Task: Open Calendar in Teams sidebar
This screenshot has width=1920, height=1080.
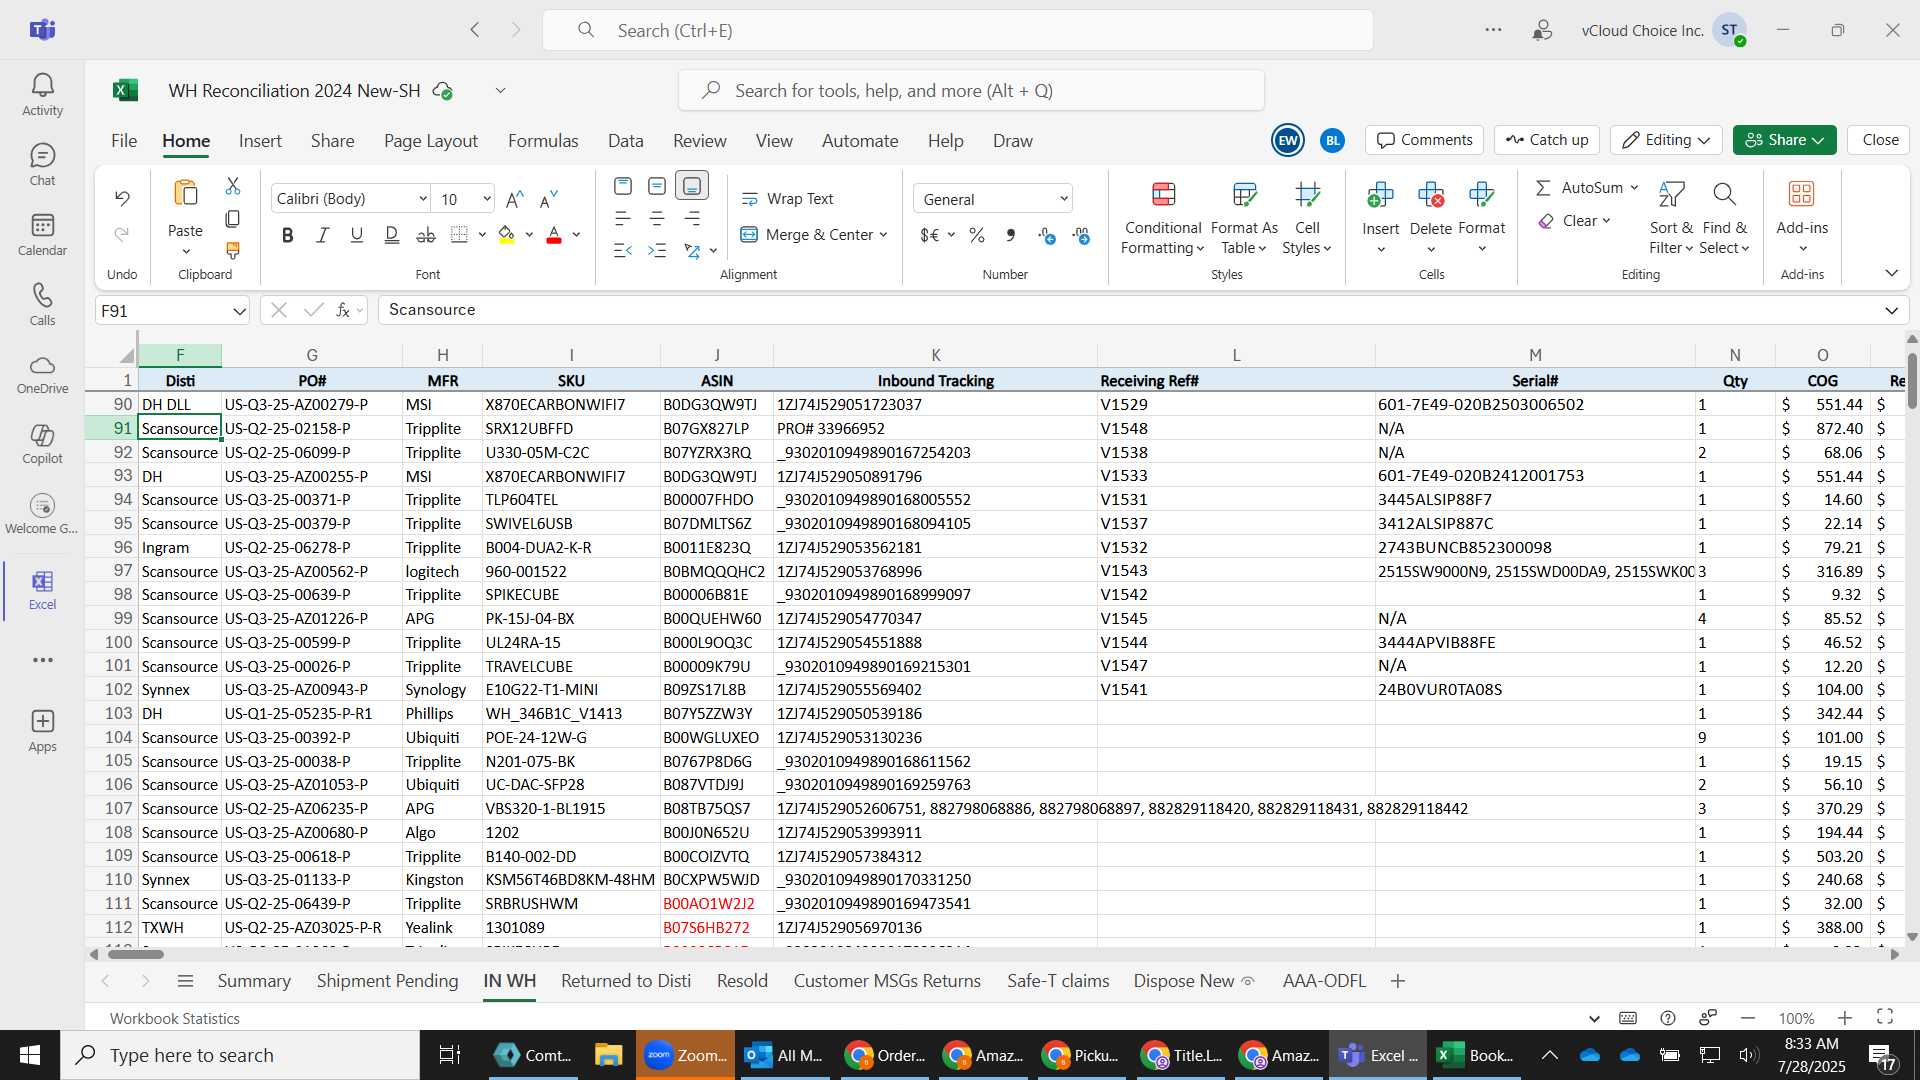Action: pos(42,235)
